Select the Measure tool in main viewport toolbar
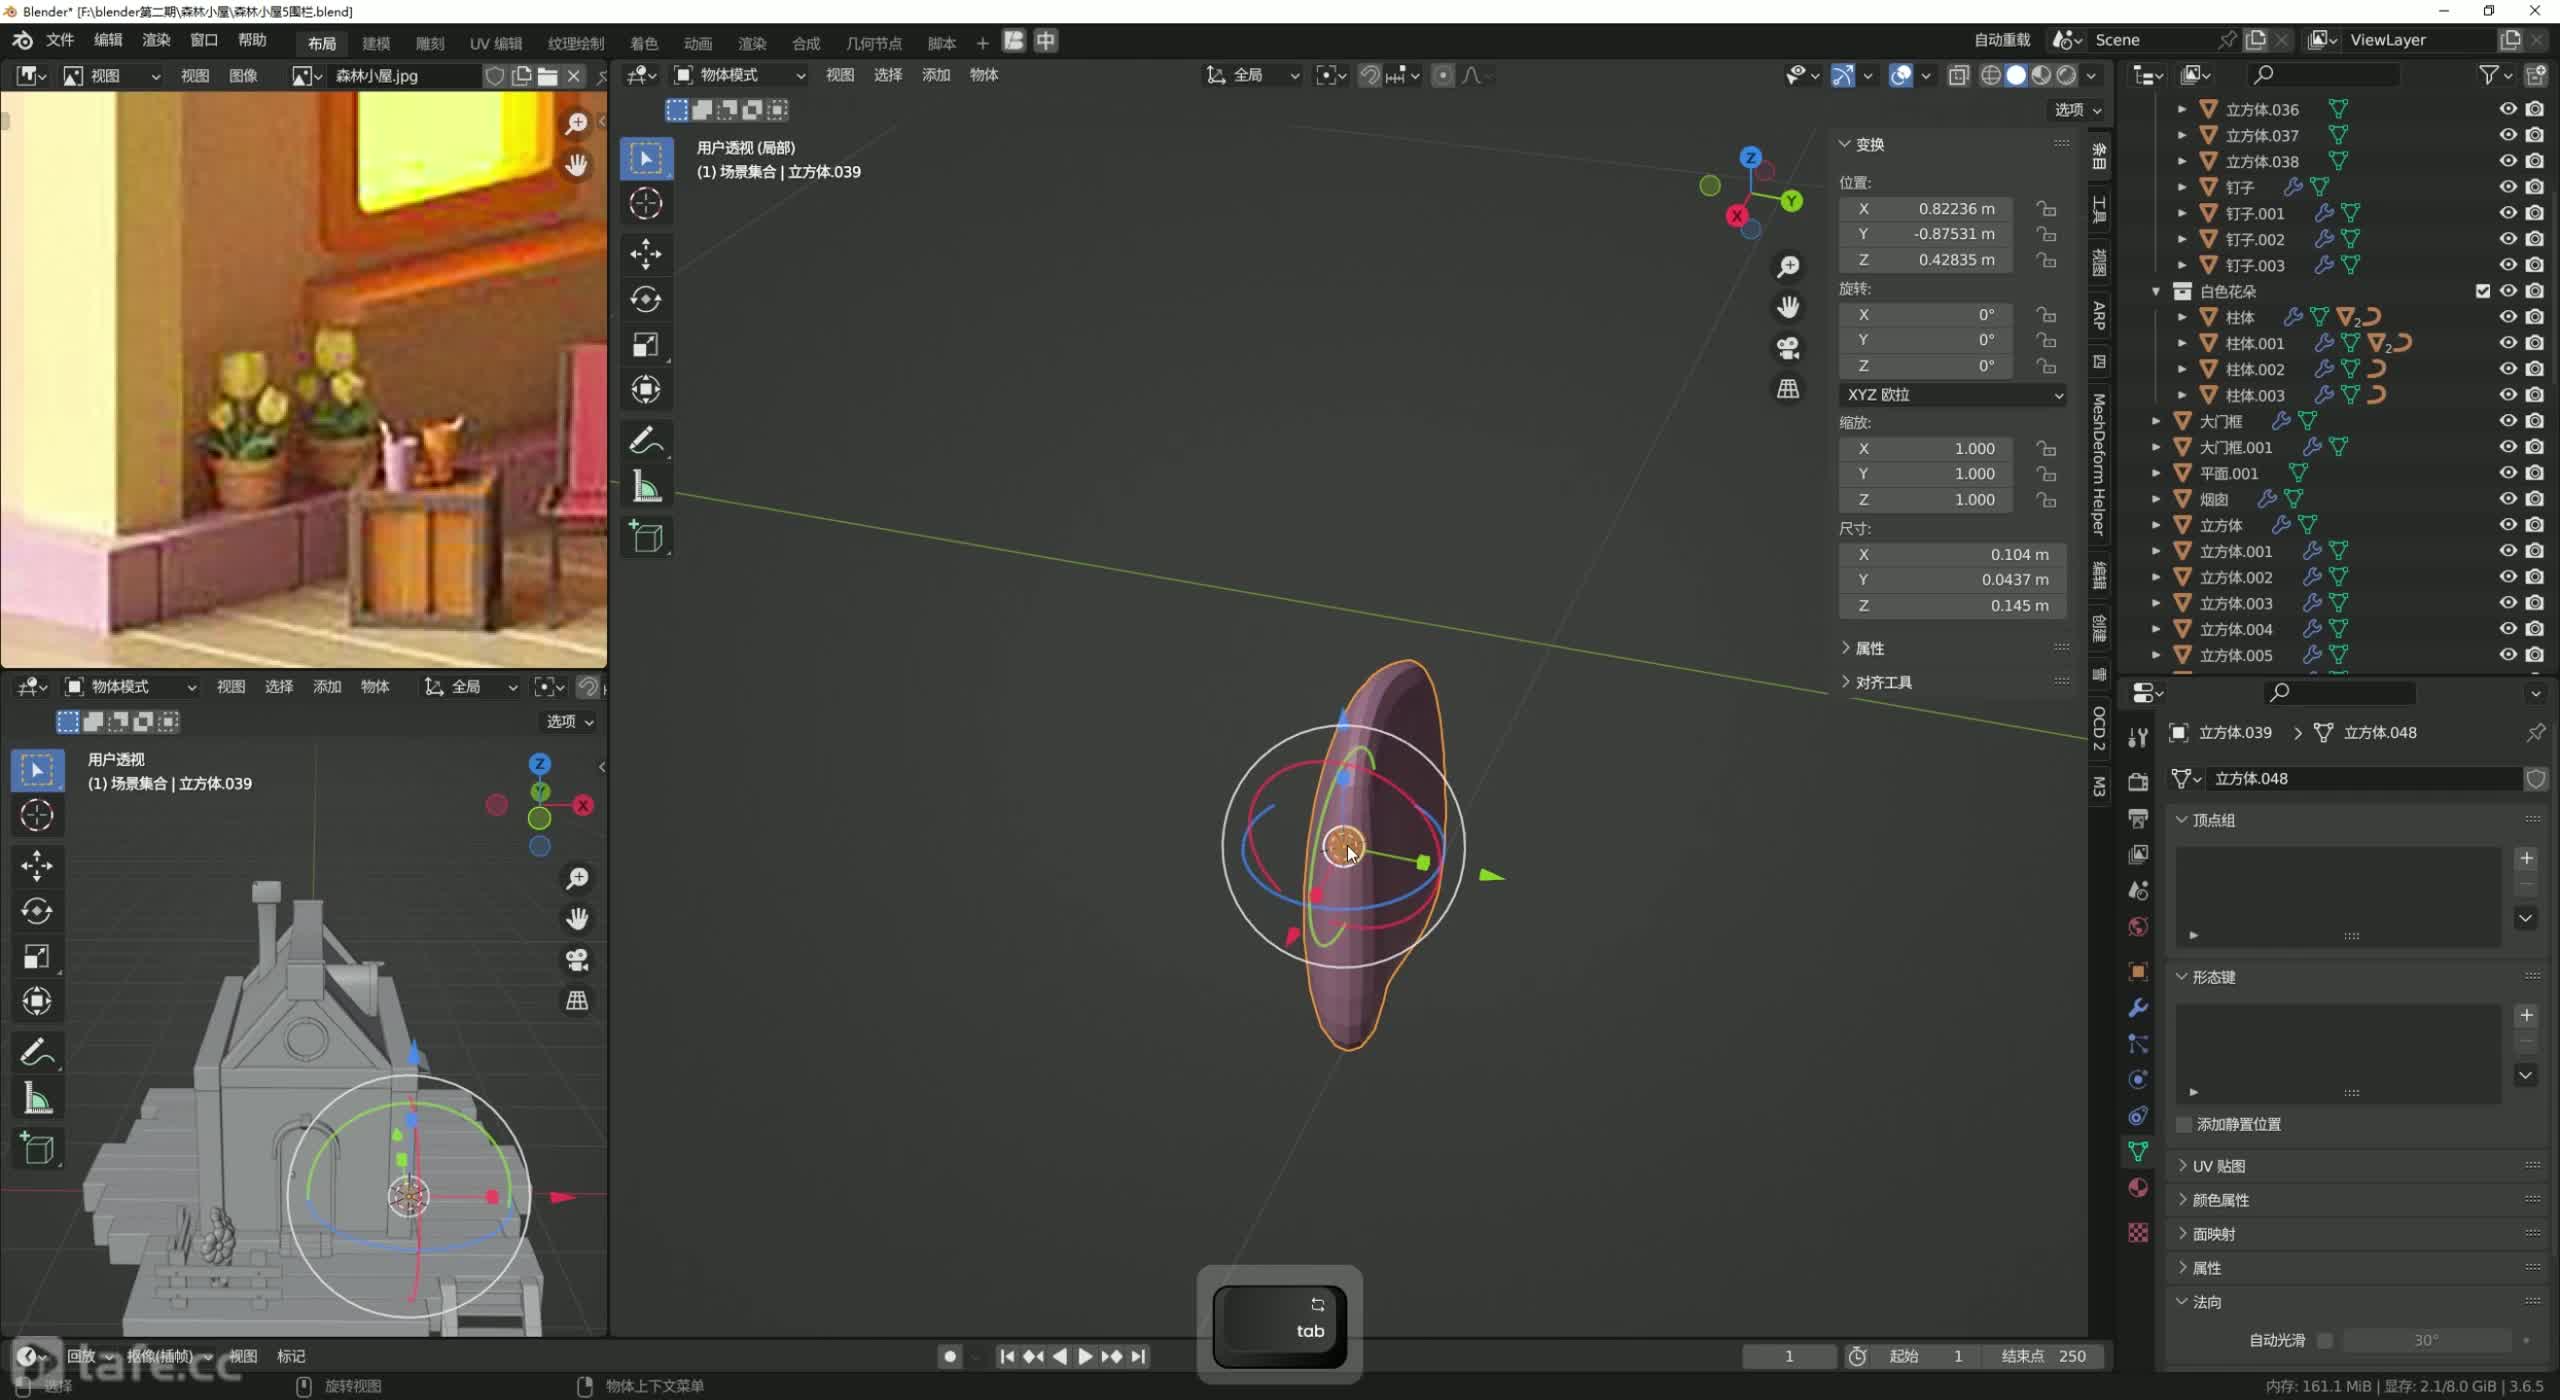Screen dimensions: 2560x1400 646,488
